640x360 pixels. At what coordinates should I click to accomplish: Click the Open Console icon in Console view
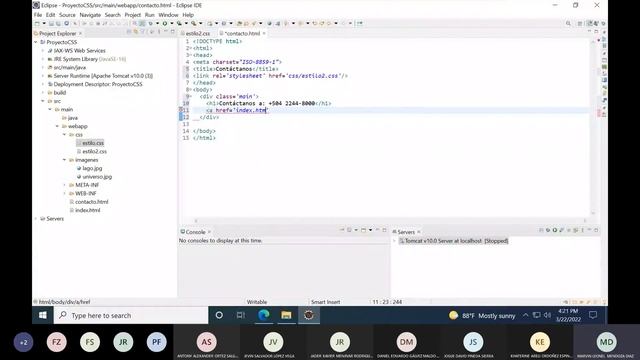(363, 230)
